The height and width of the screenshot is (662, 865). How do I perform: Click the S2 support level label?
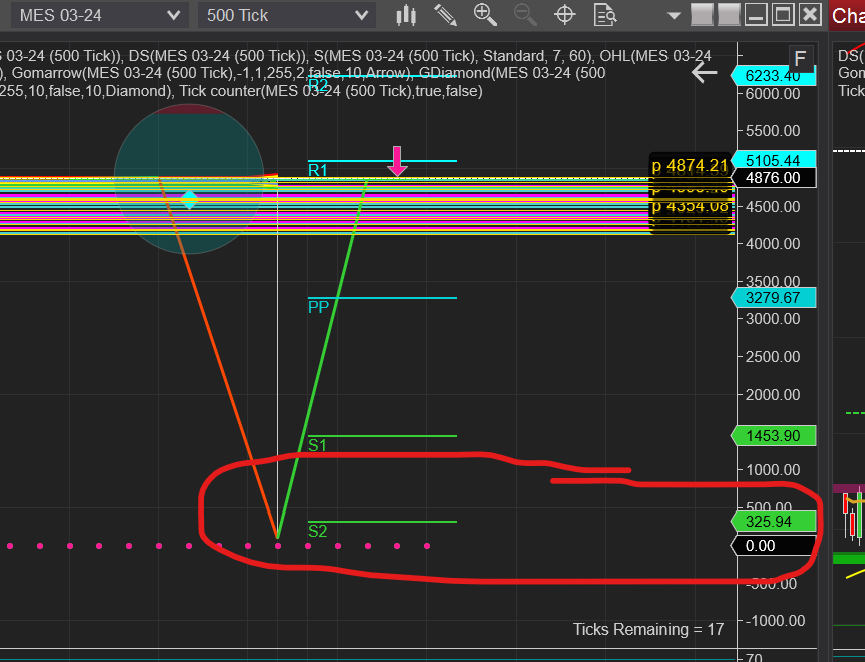317,531
